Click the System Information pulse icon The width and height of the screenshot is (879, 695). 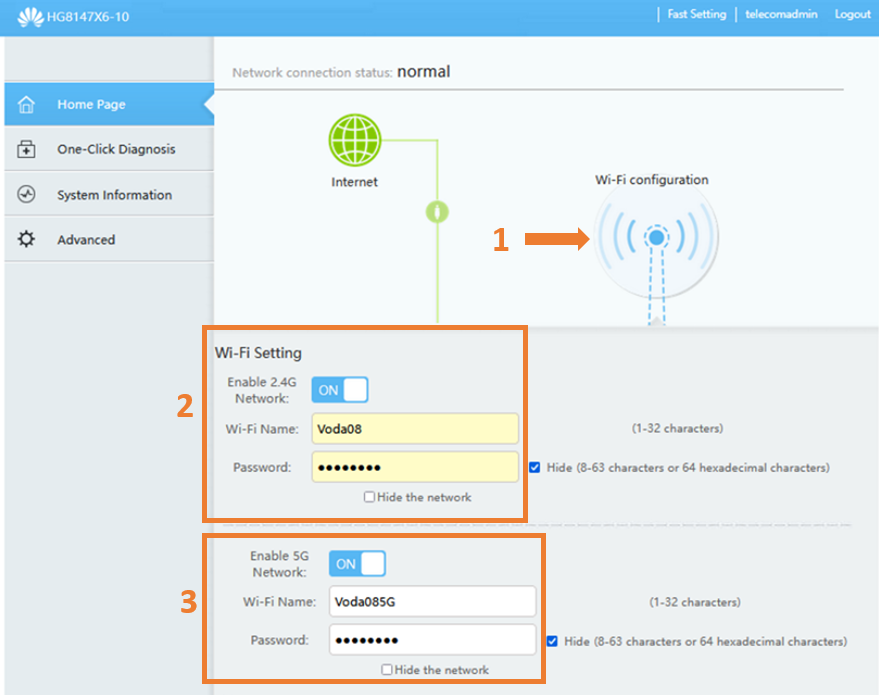27,195
